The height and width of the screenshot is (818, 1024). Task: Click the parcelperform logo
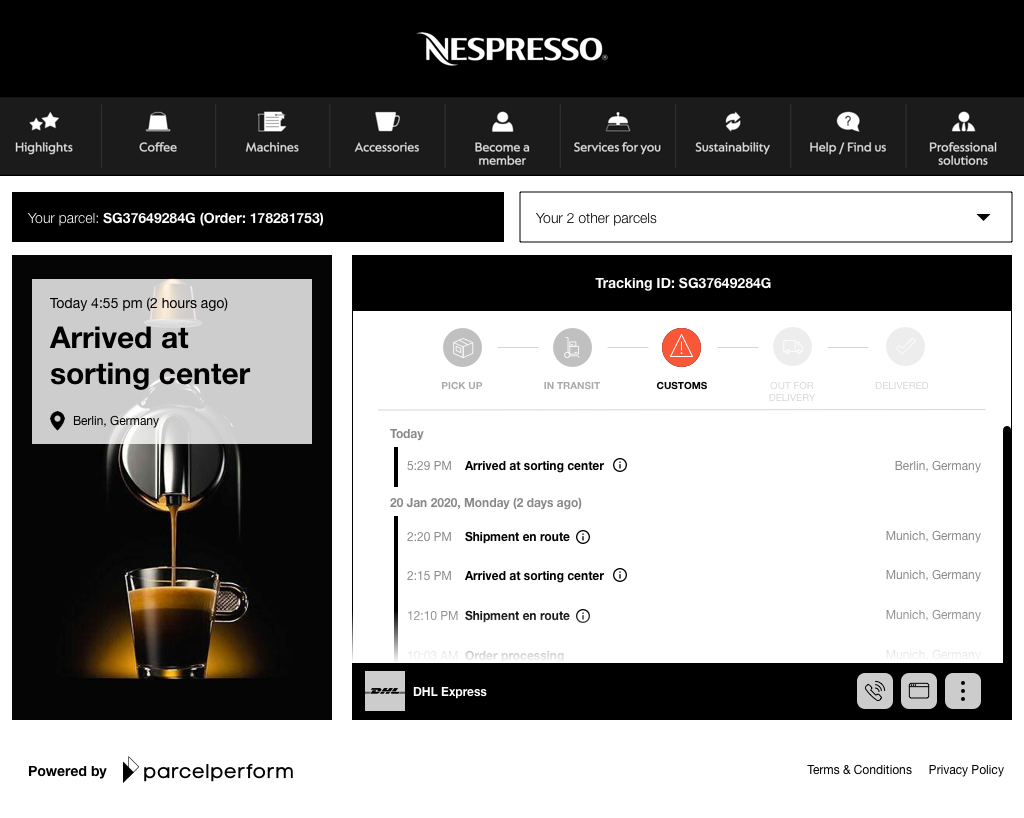[x=208, y=770]
